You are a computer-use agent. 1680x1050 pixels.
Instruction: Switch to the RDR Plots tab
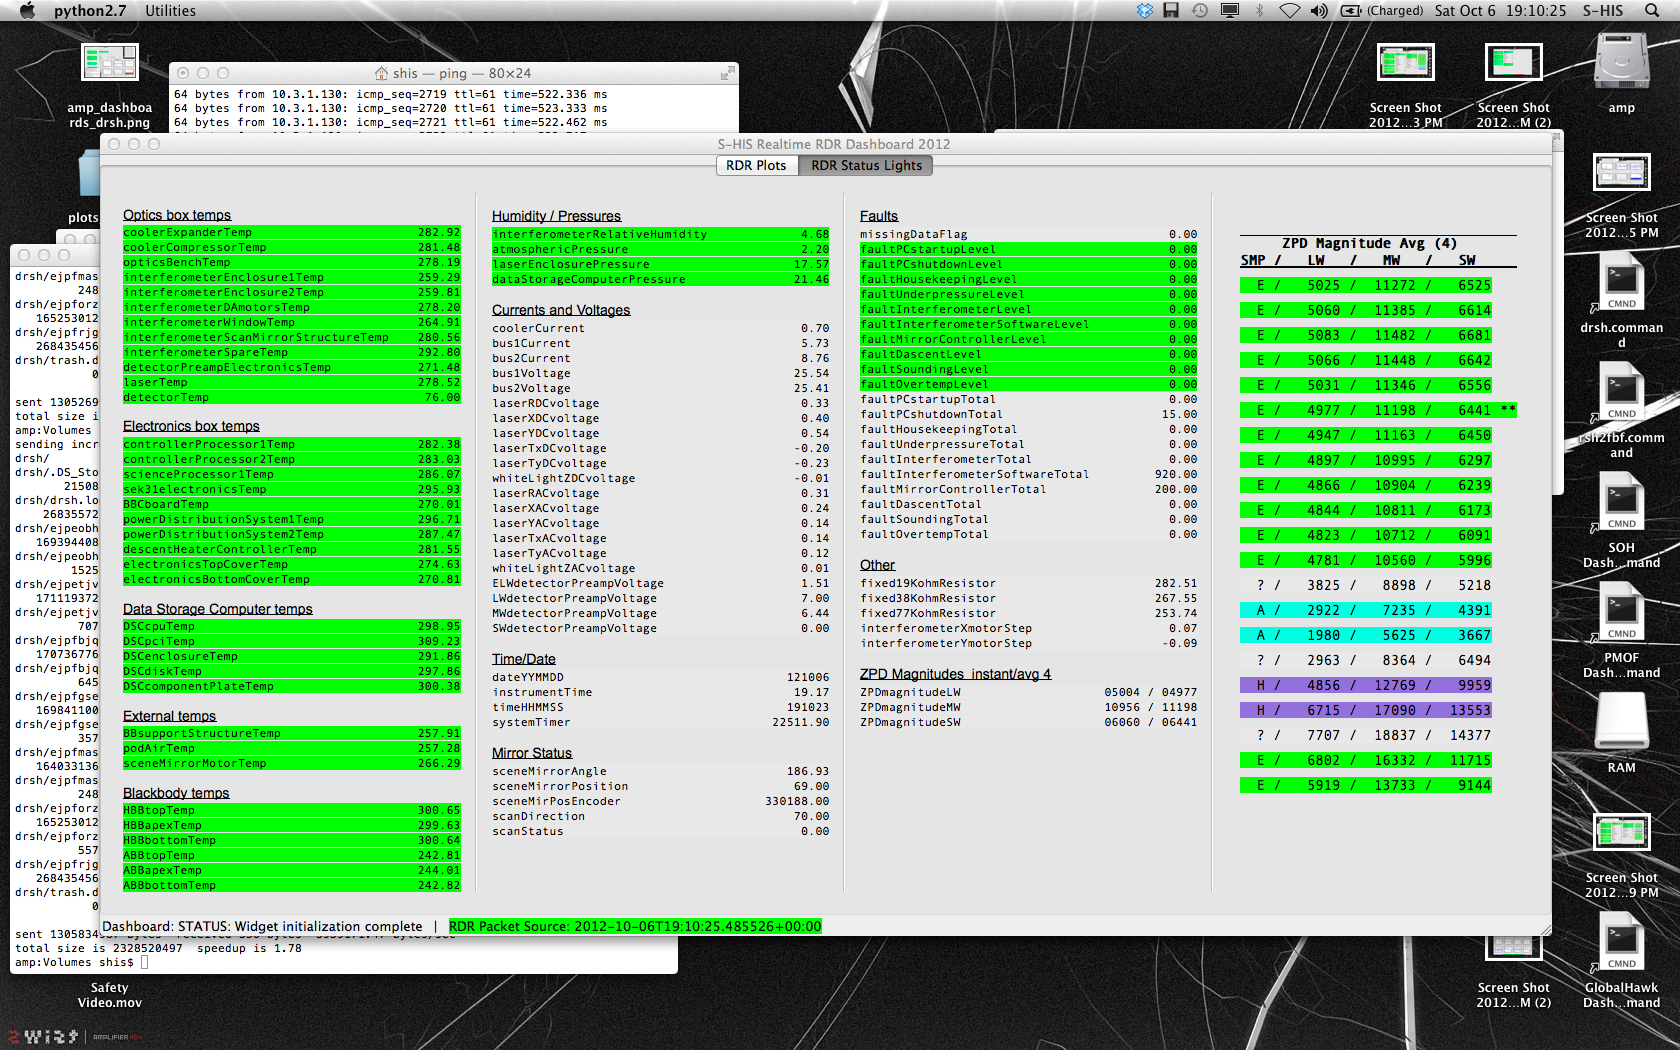756,165
